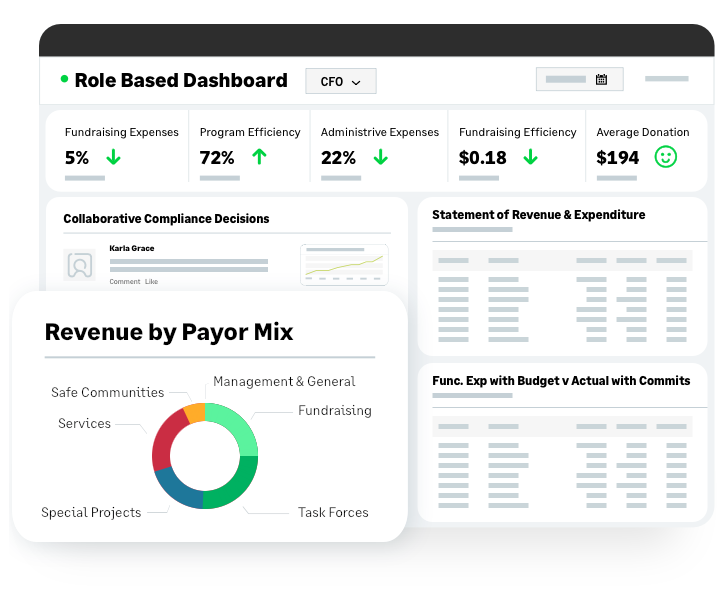Click the date range input field
Screen dimensions: 727x611
tap(580, 79)
